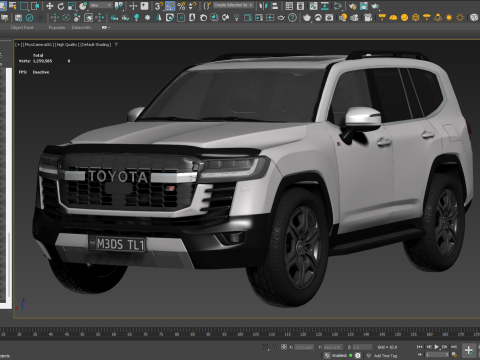
Task: Open the High Quality viewport menu
Action: [66, 44]
